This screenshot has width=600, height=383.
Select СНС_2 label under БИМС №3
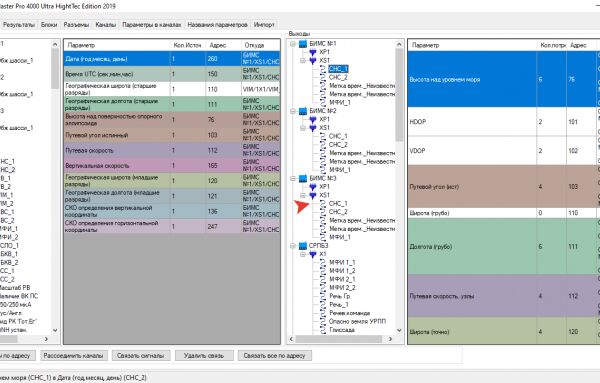338,212
